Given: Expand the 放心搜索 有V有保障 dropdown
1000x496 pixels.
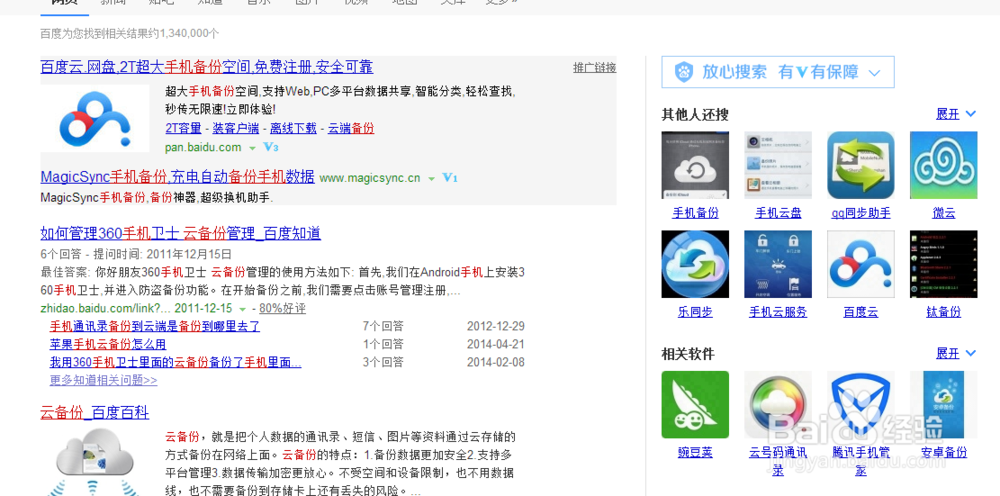Looking at the screenshot, I should point(874,73).
